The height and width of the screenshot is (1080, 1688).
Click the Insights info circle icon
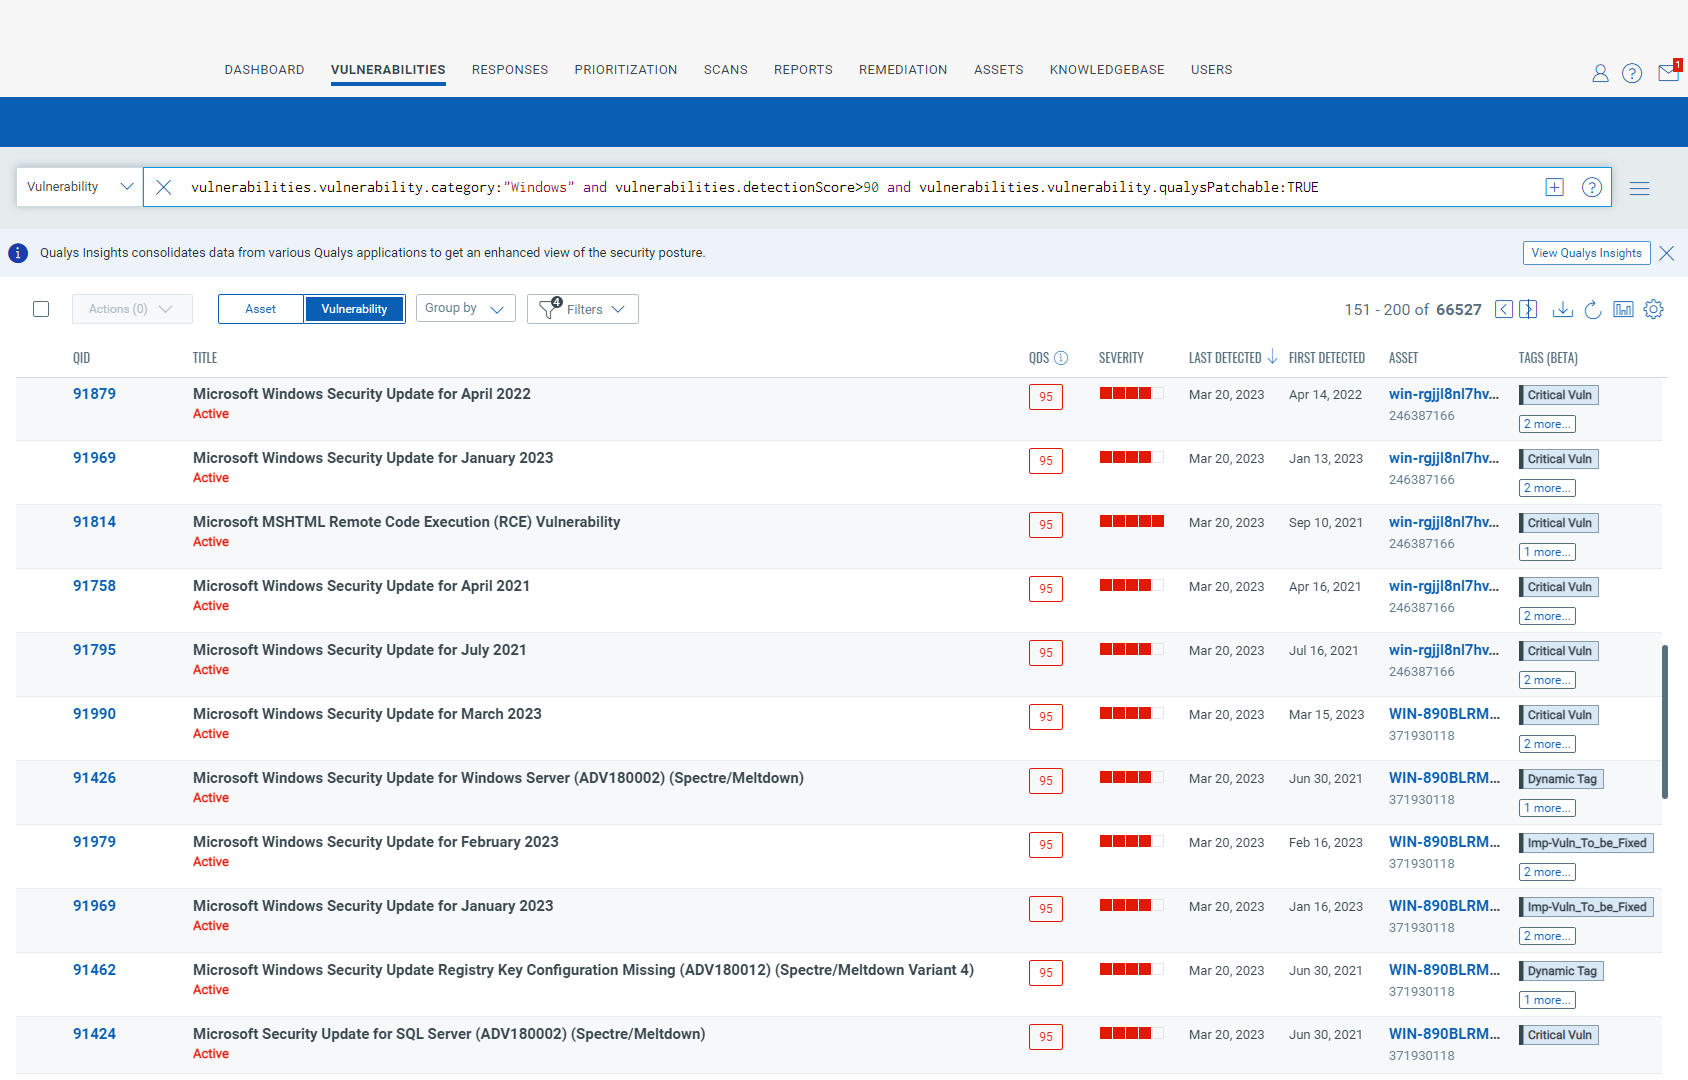coord(18,253)
